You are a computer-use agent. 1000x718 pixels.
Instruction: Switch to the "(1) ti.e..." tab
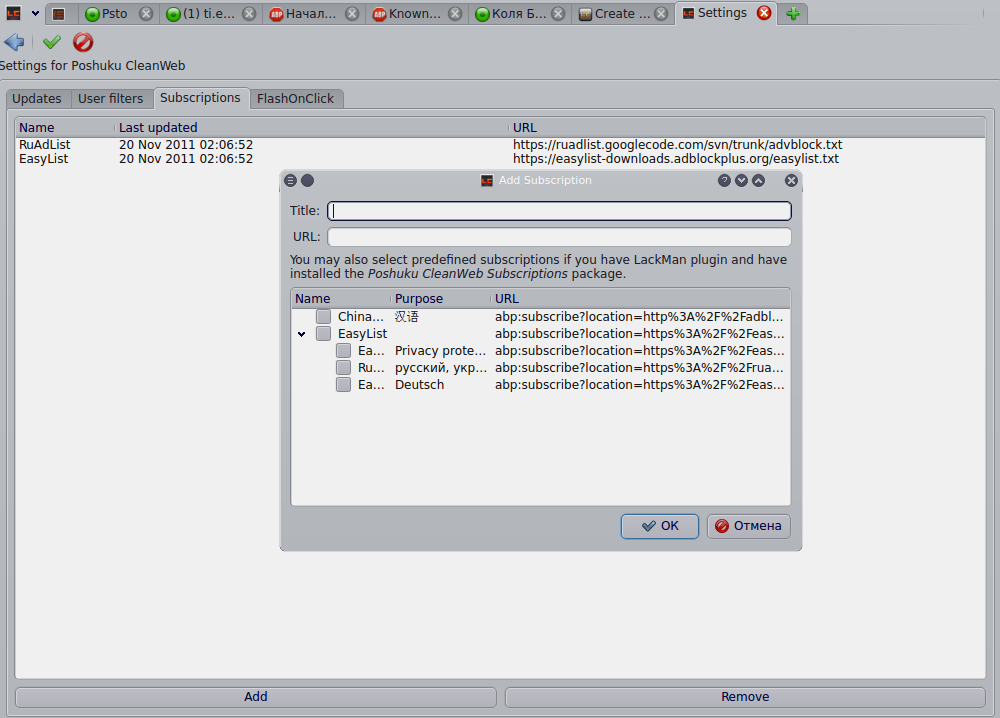[x=203, y=13]
